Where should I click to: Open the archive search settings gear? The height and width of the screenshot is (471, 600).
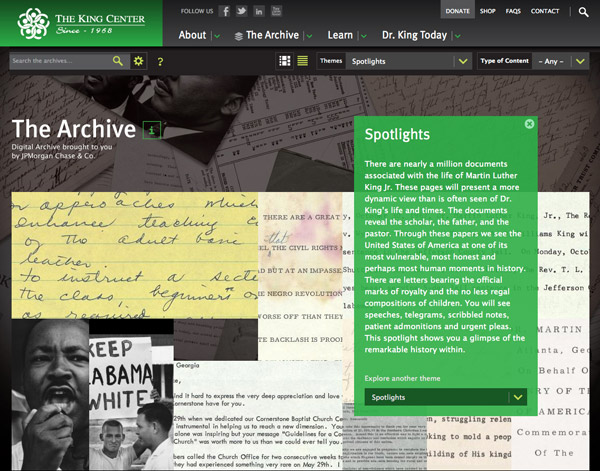[139, 61]
